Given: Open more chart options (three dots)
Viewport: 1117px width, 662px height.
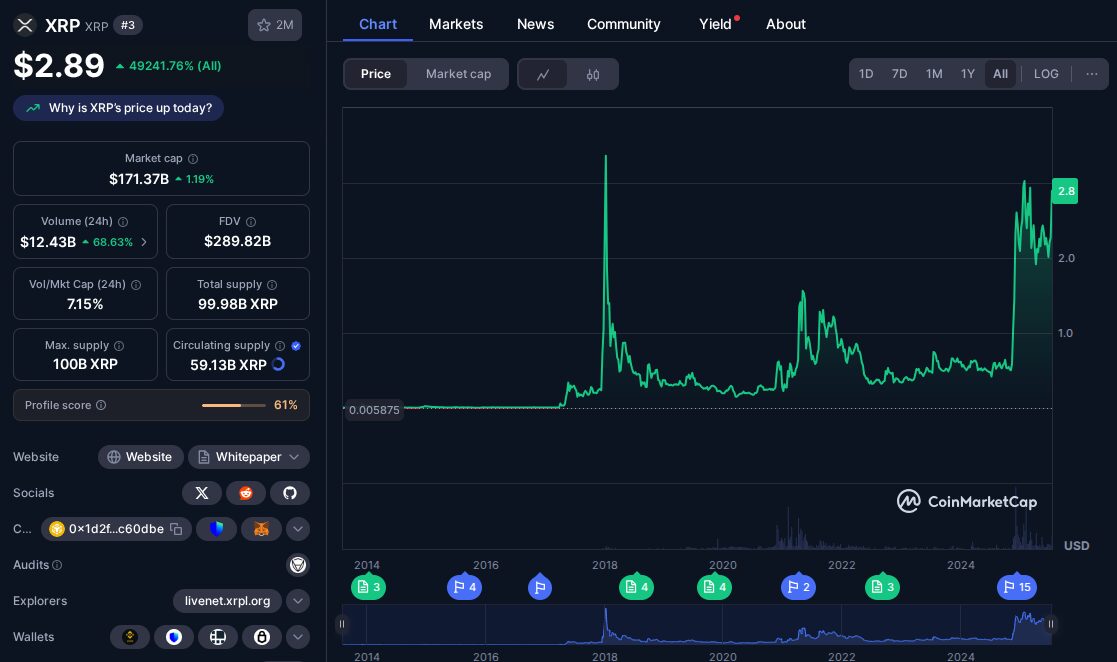Looking at the screenshot, I should 1091,74.
